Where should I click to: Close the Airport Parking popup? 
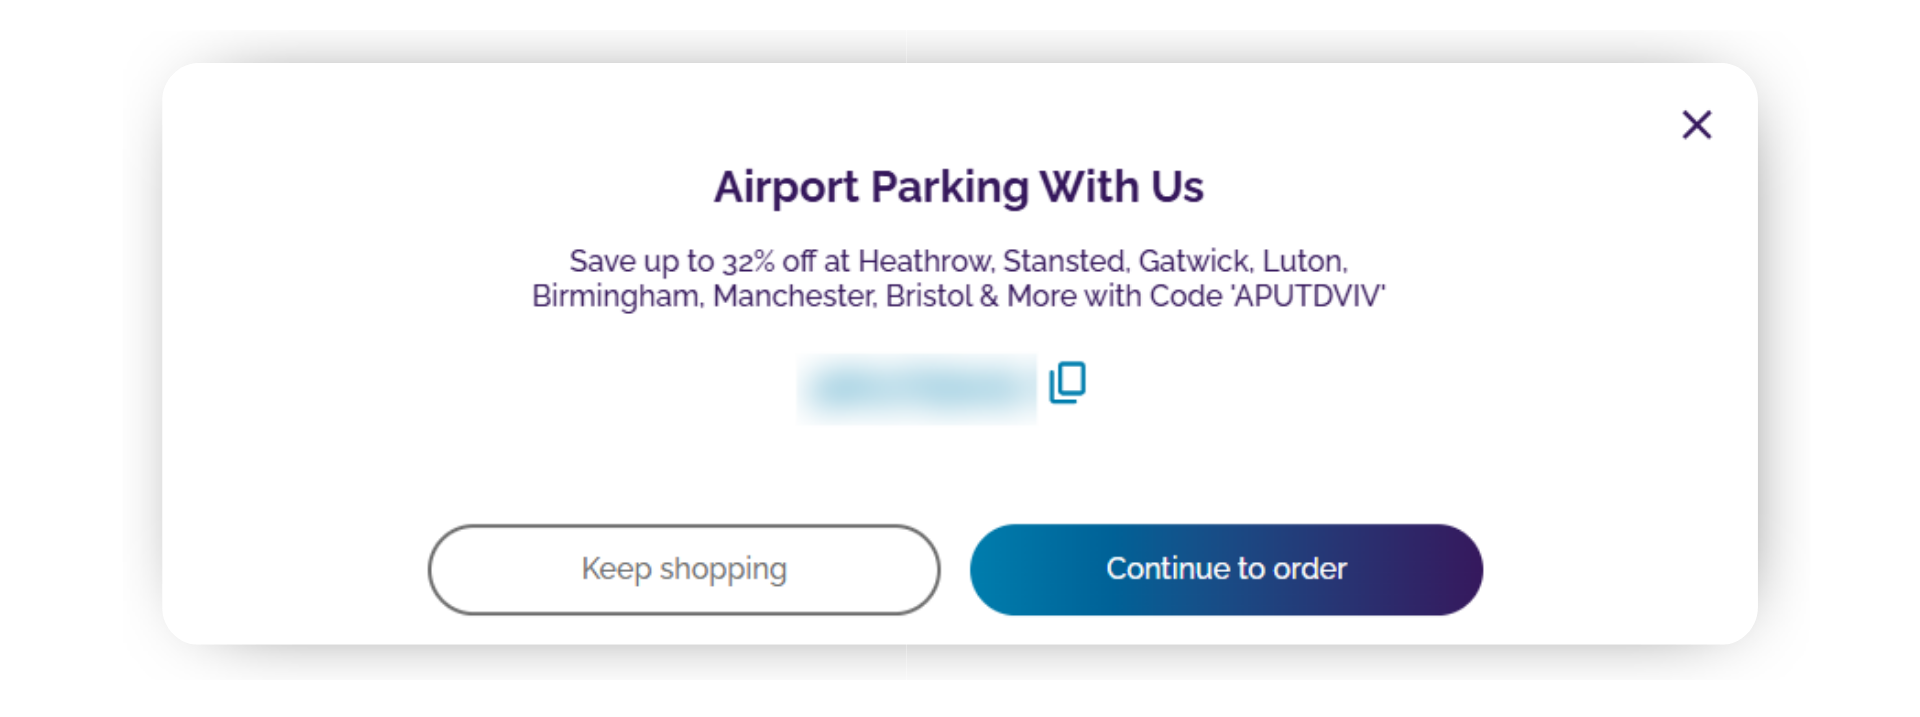click(1696, 125)
